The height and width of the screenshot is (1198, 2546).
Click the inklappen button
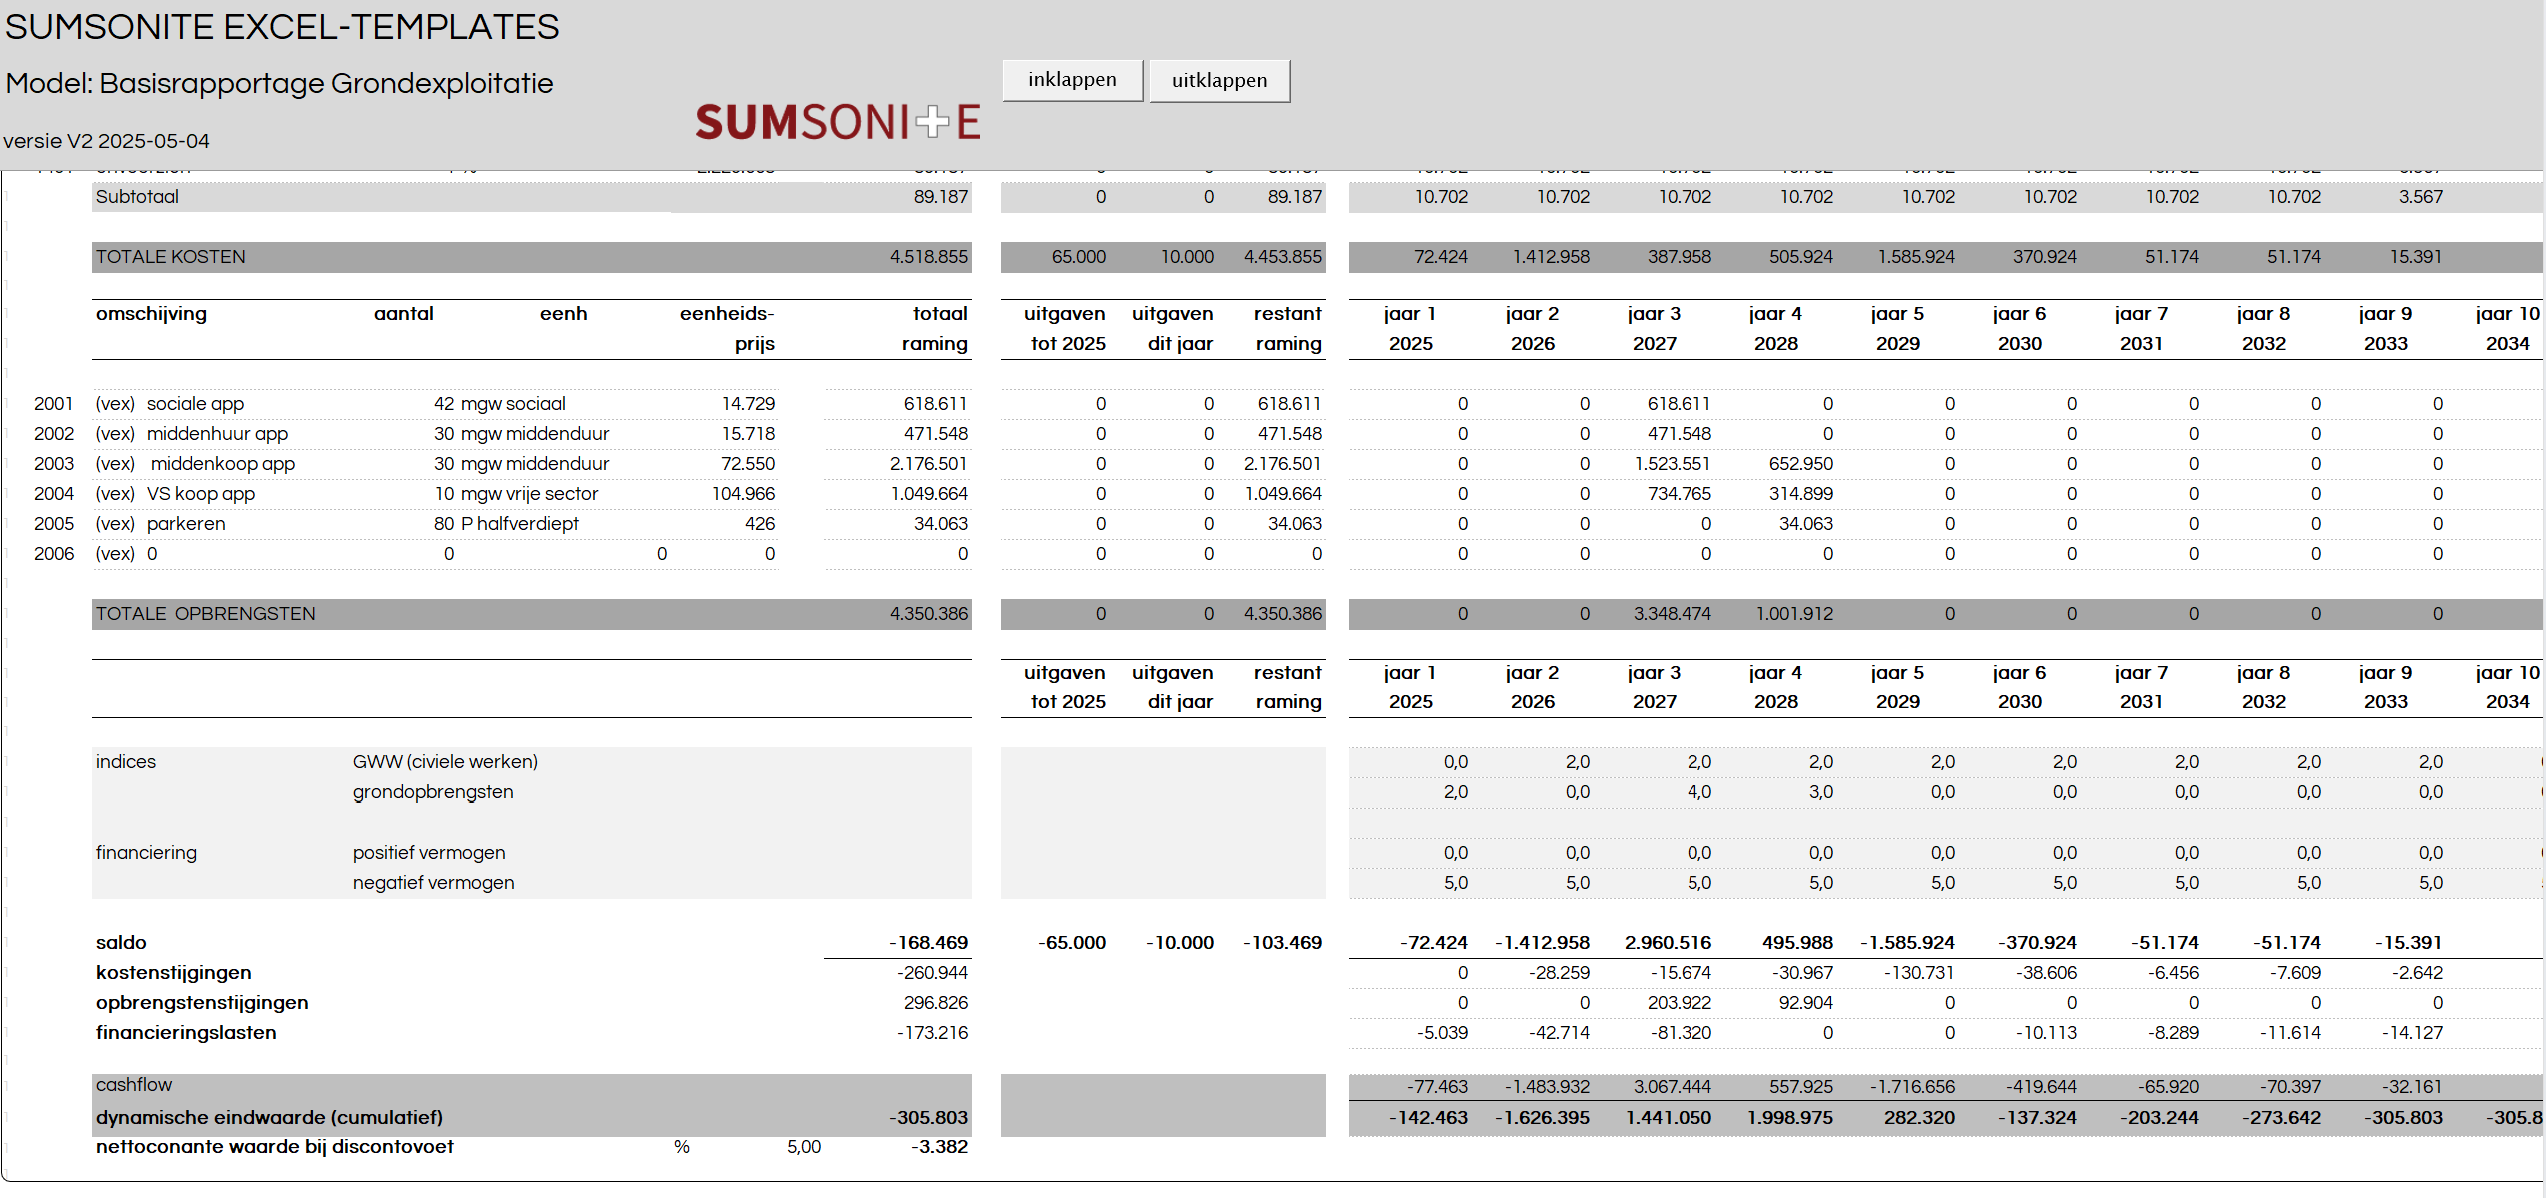pyautogui.click(x=1072, y=80)
